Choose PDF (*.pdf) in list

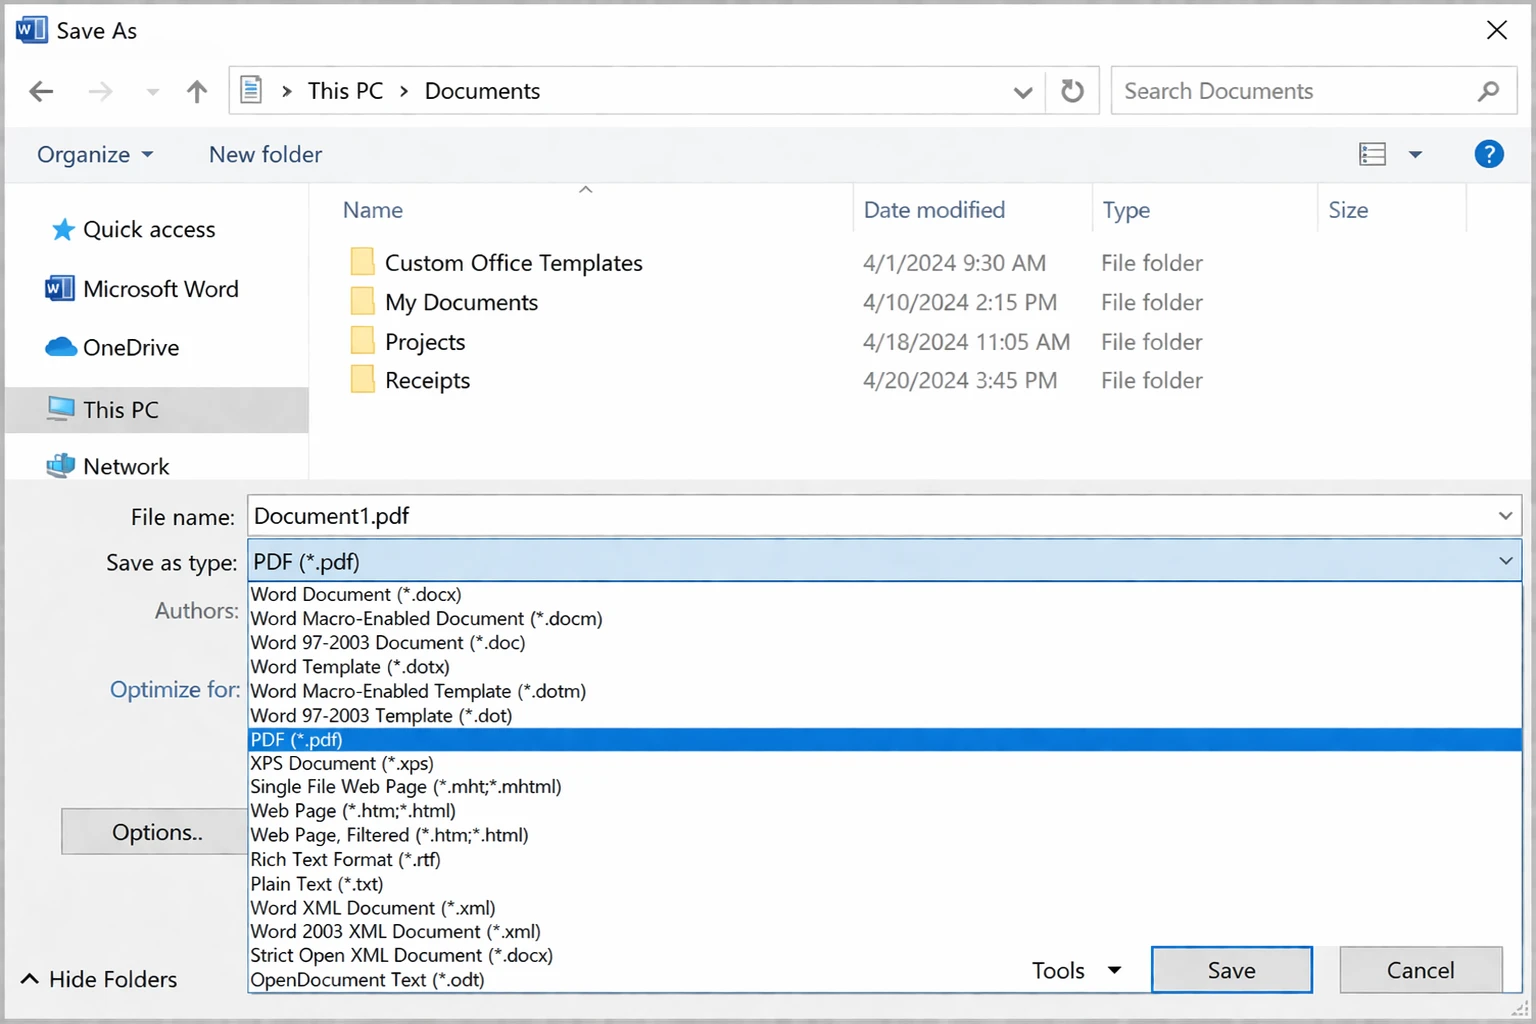[x=885, y=739]
